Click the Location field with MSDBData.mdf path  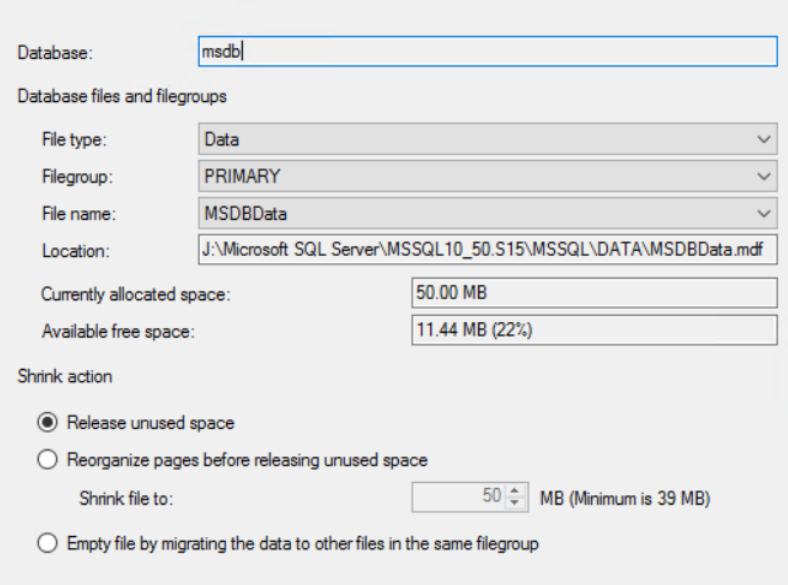[x=487, y=249]
